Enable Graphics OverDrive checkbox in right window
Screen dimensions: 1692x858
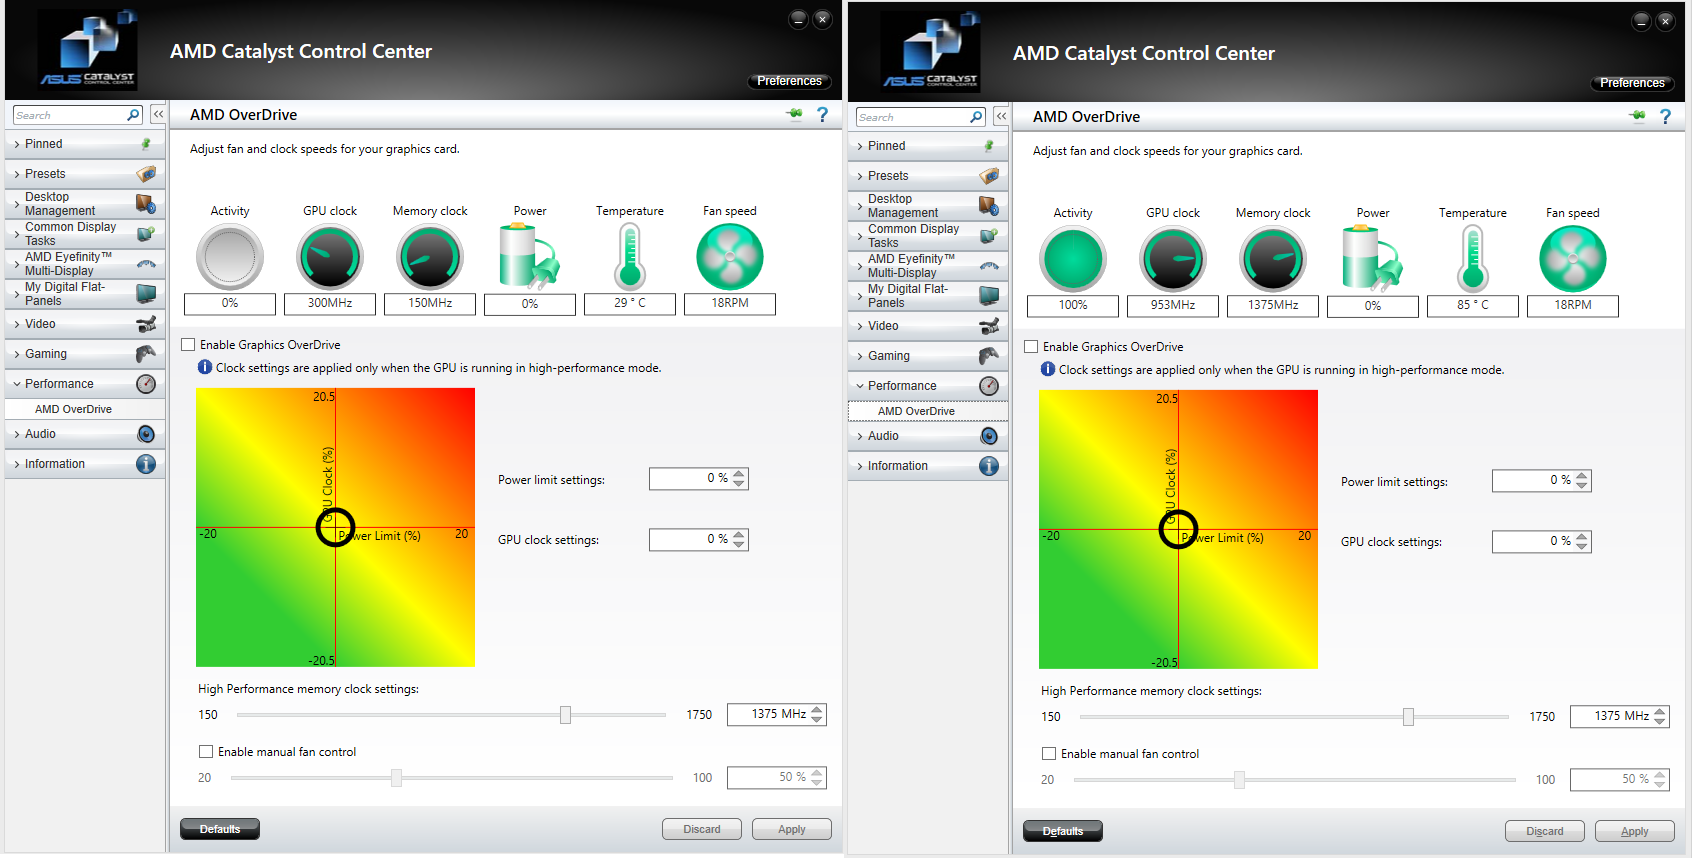pyautogui.click(x=1031, y=347)
